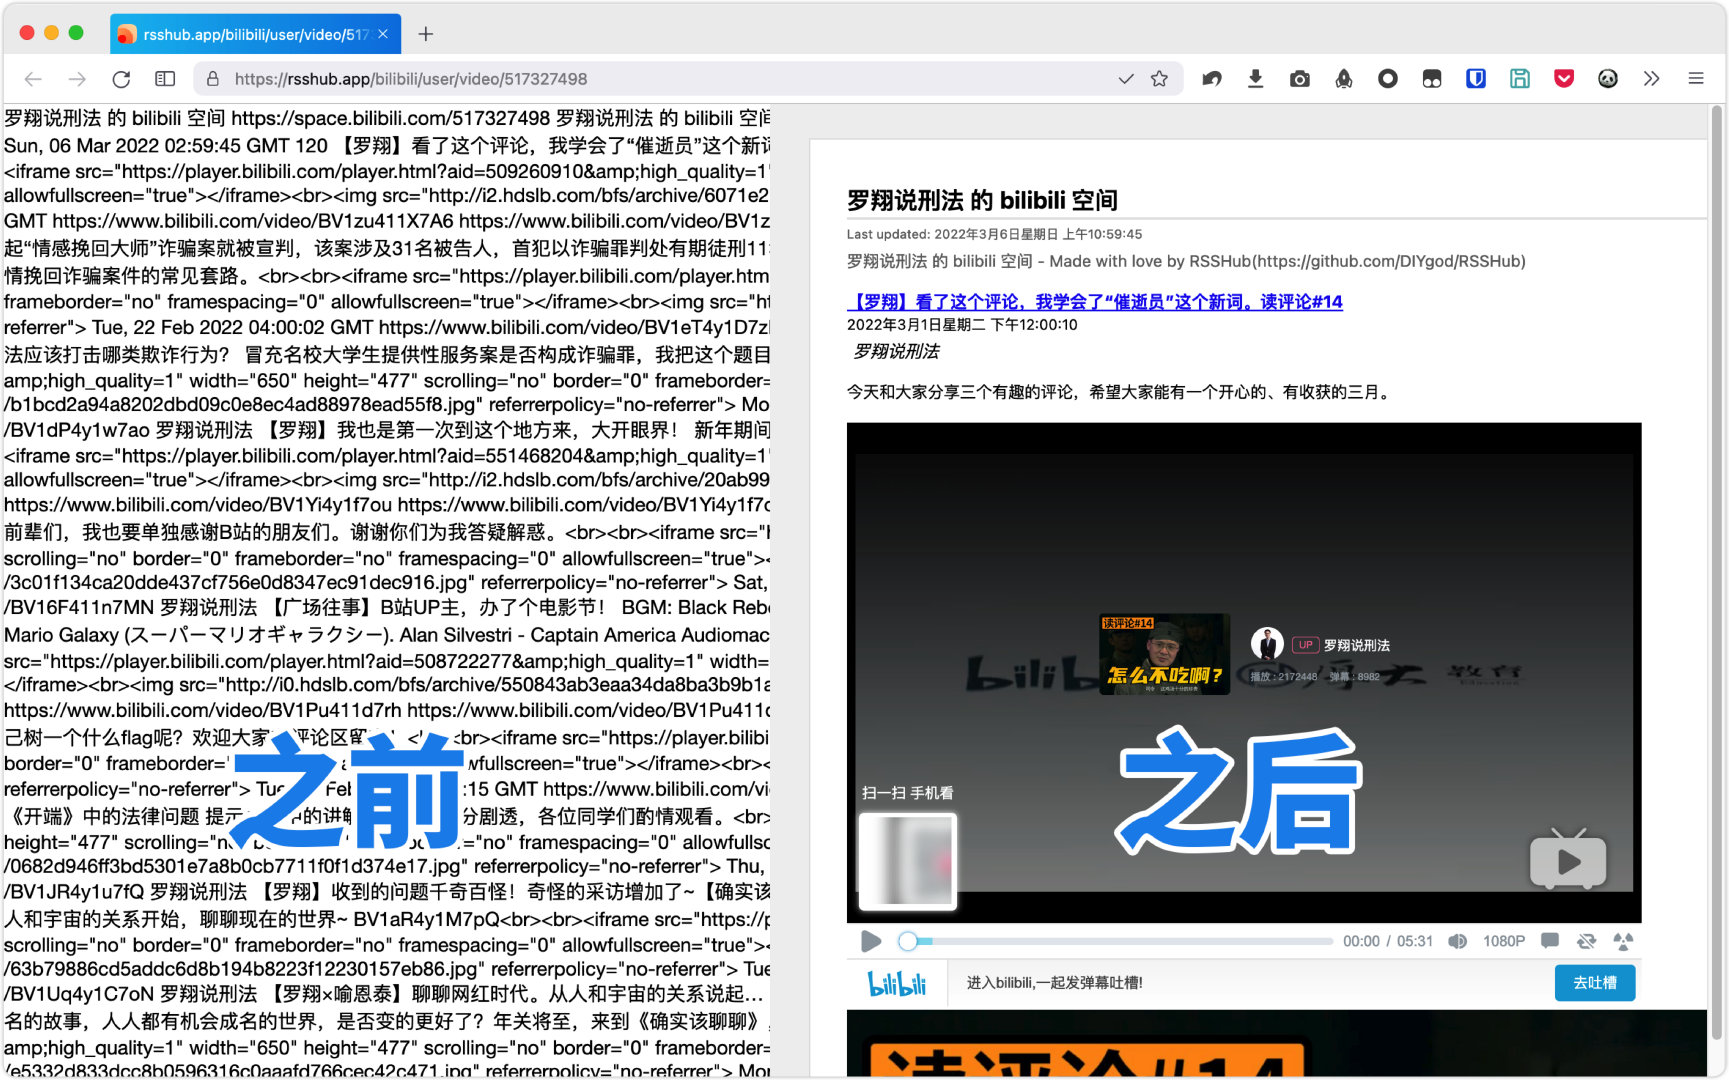Click 今天和大家分享三个有趣的评论 description
1729x1080 pixels.
click(1121, 392)
